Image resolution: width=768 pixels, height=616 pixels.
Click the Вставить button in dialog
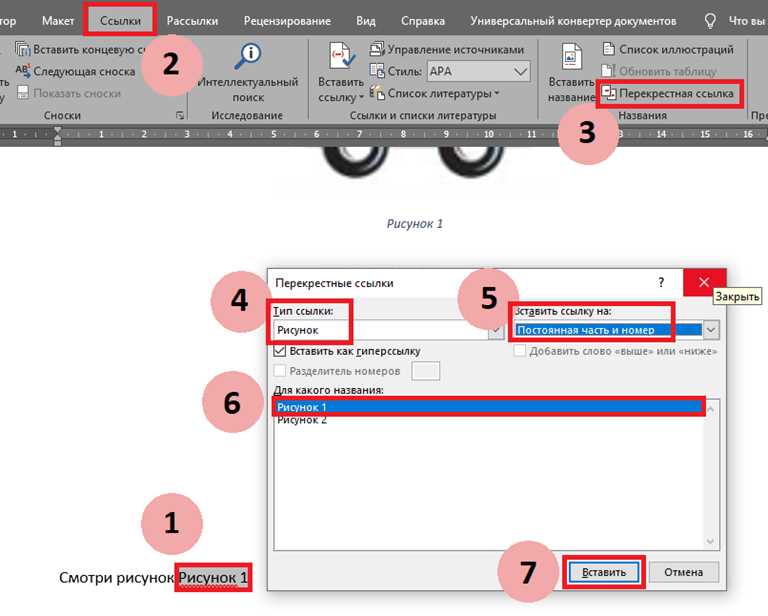603,572
